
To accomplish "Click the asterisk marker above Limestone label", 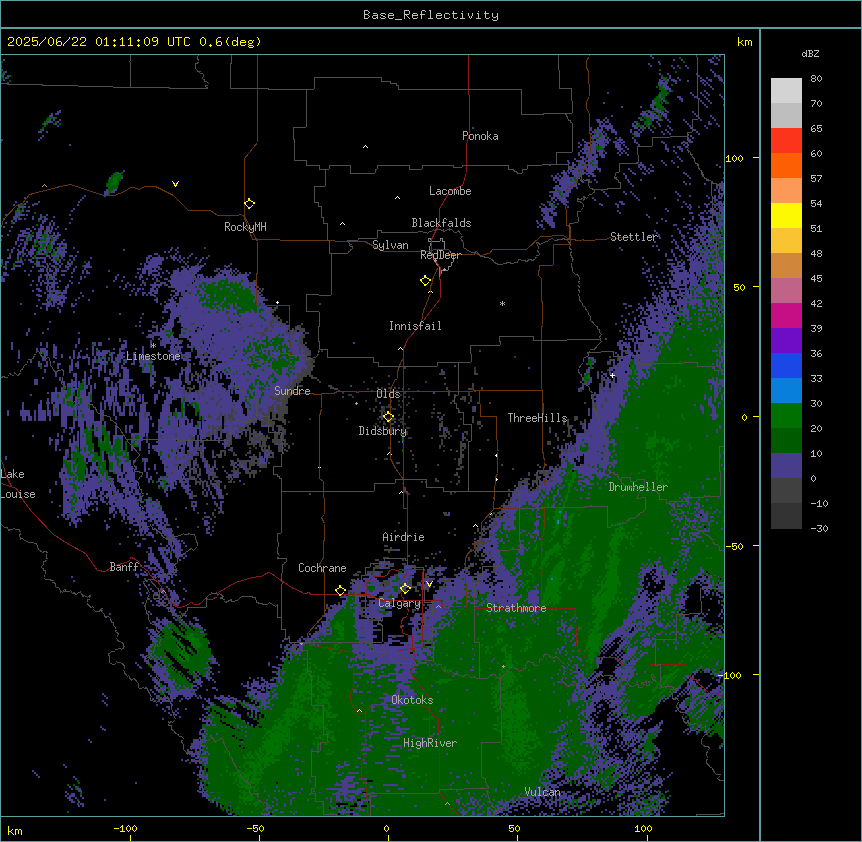I will (x=153, y=346).
